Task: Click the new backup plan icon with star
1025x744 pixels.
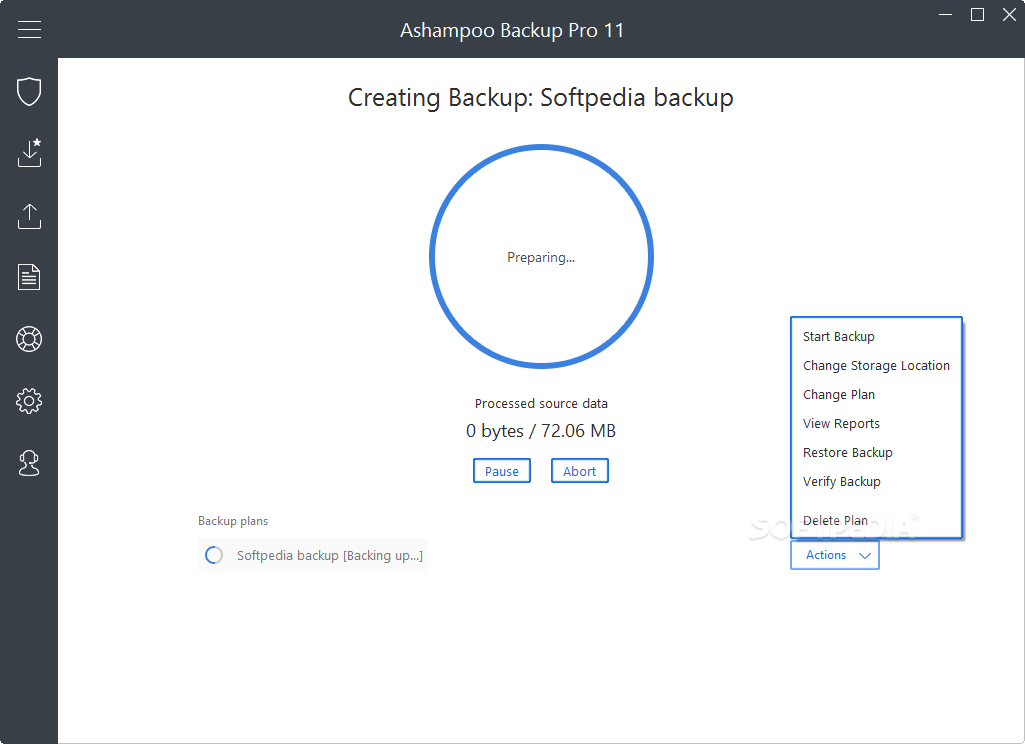Action: [x=29, y=152]
